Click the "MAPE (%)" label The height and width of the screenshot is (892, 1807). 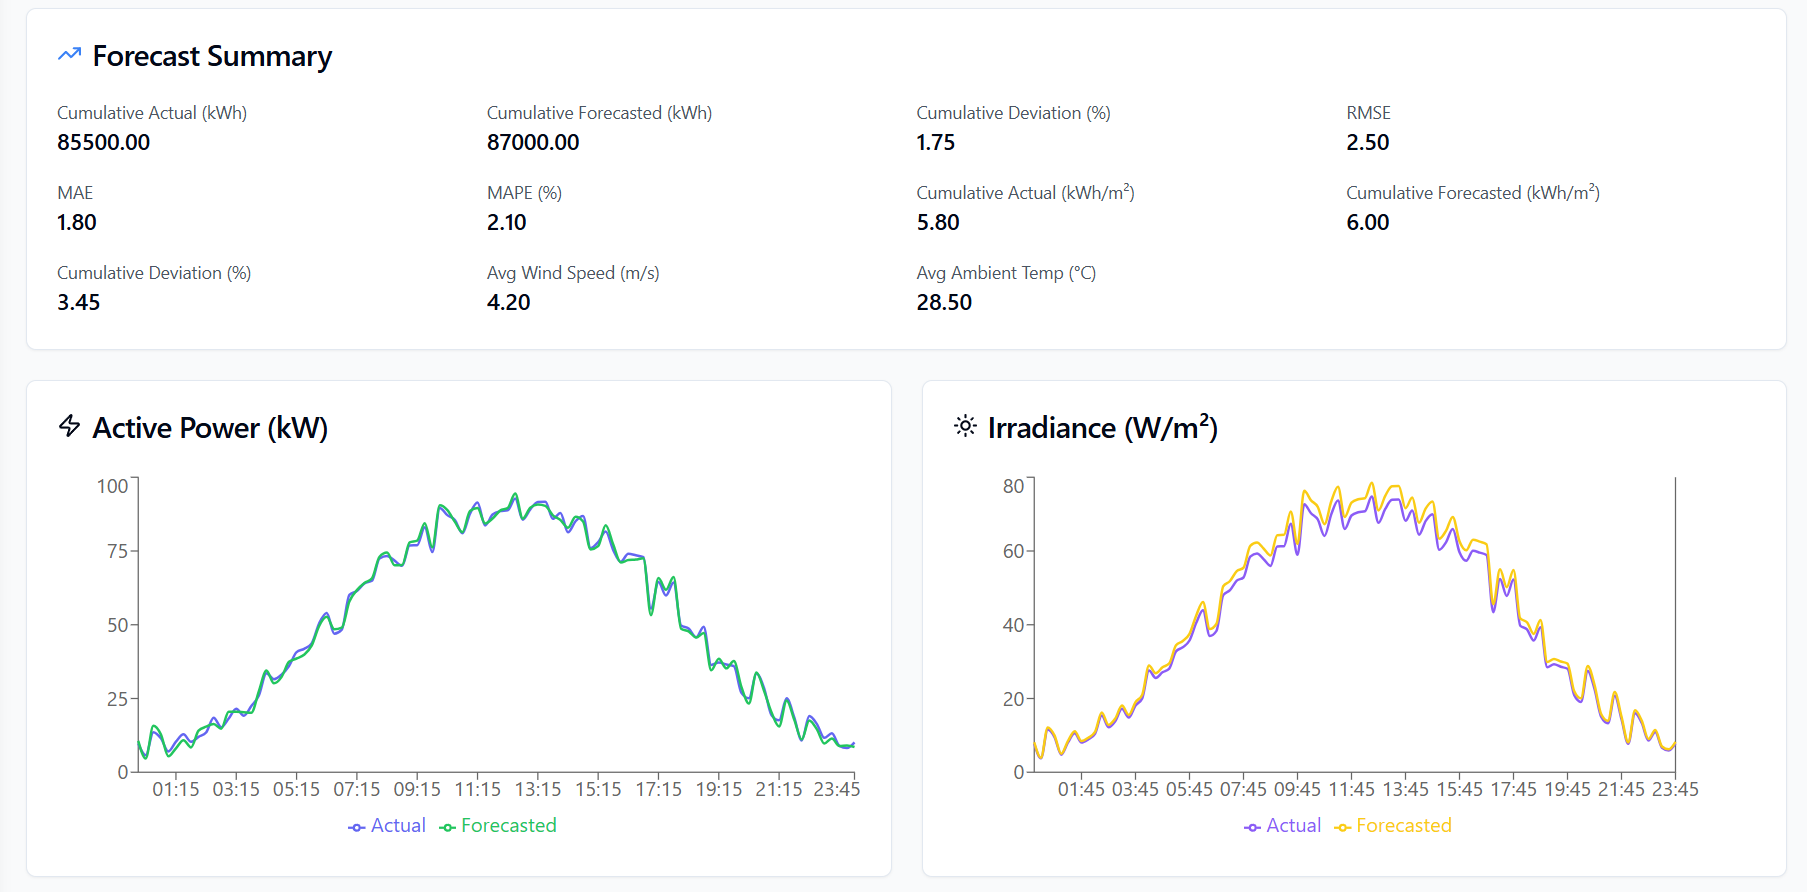[525, 193]
